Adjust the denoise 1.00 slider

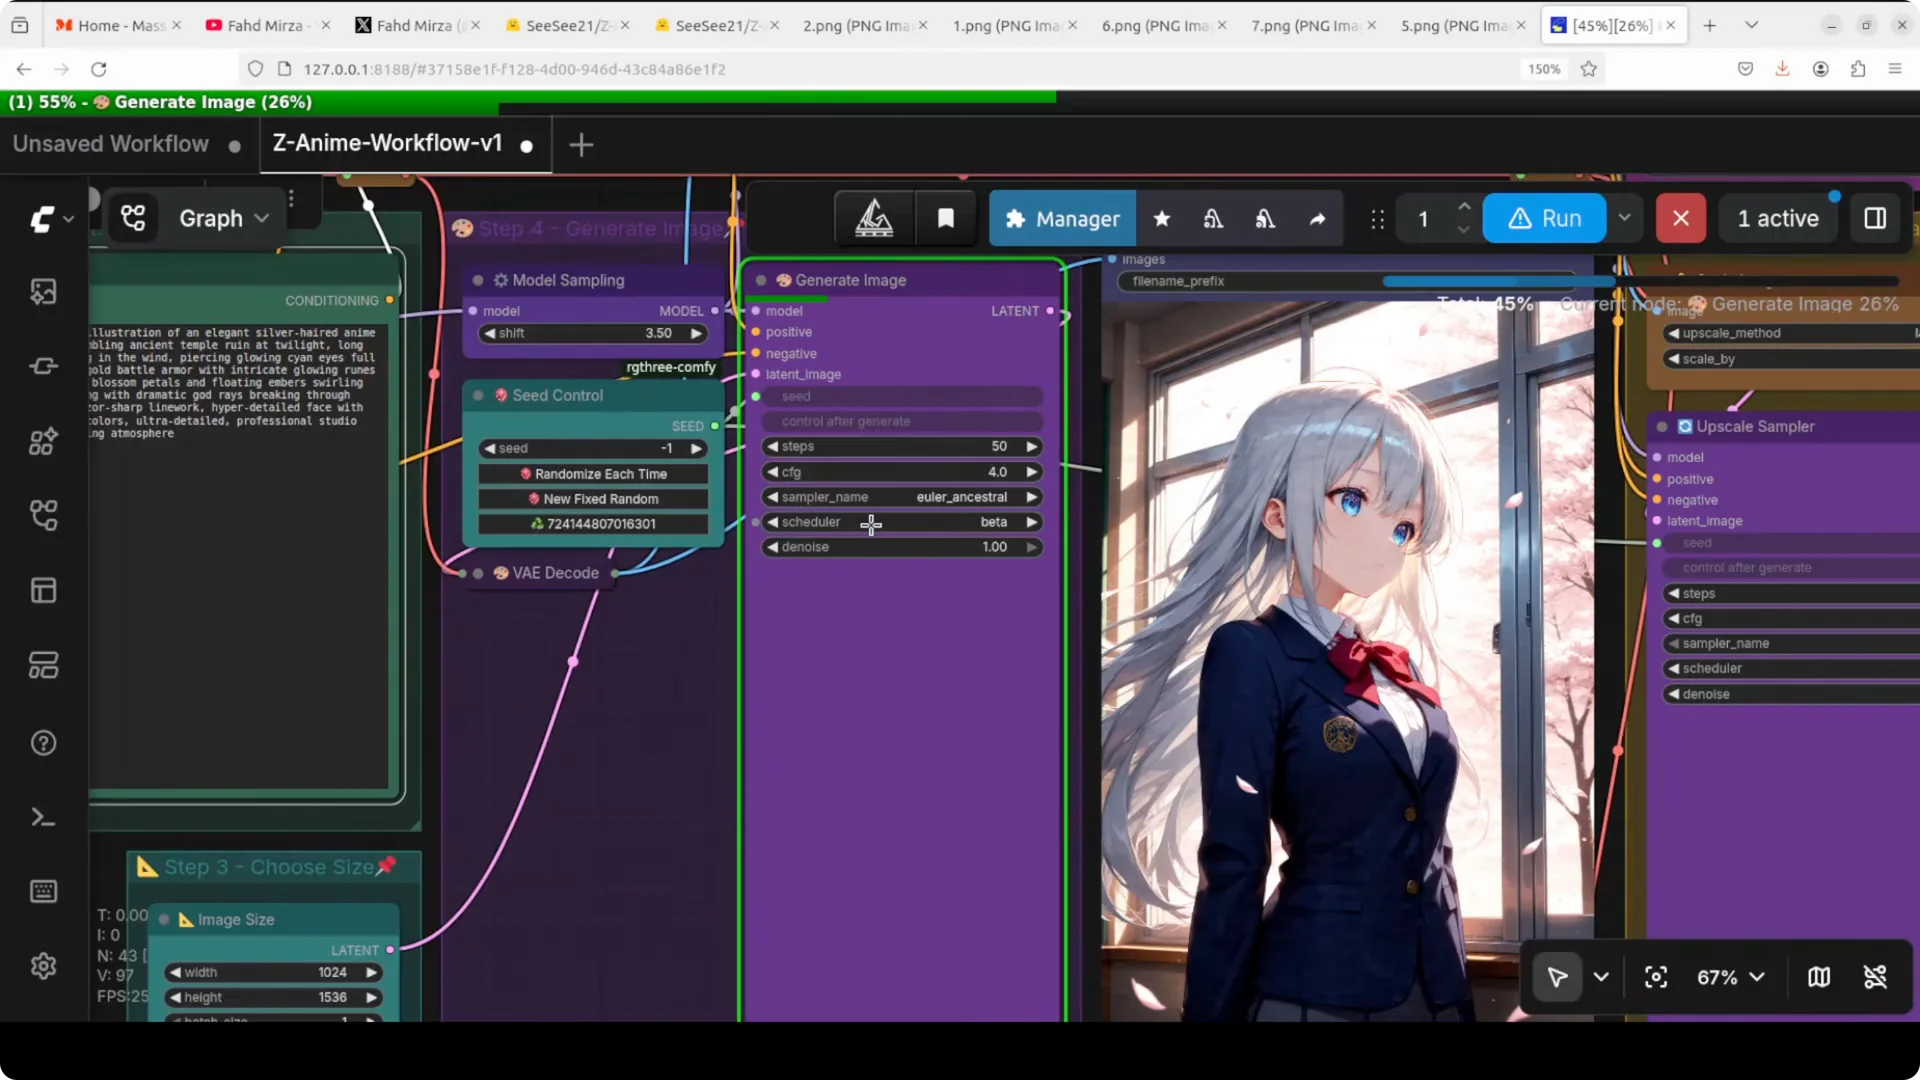click(902, 547)
